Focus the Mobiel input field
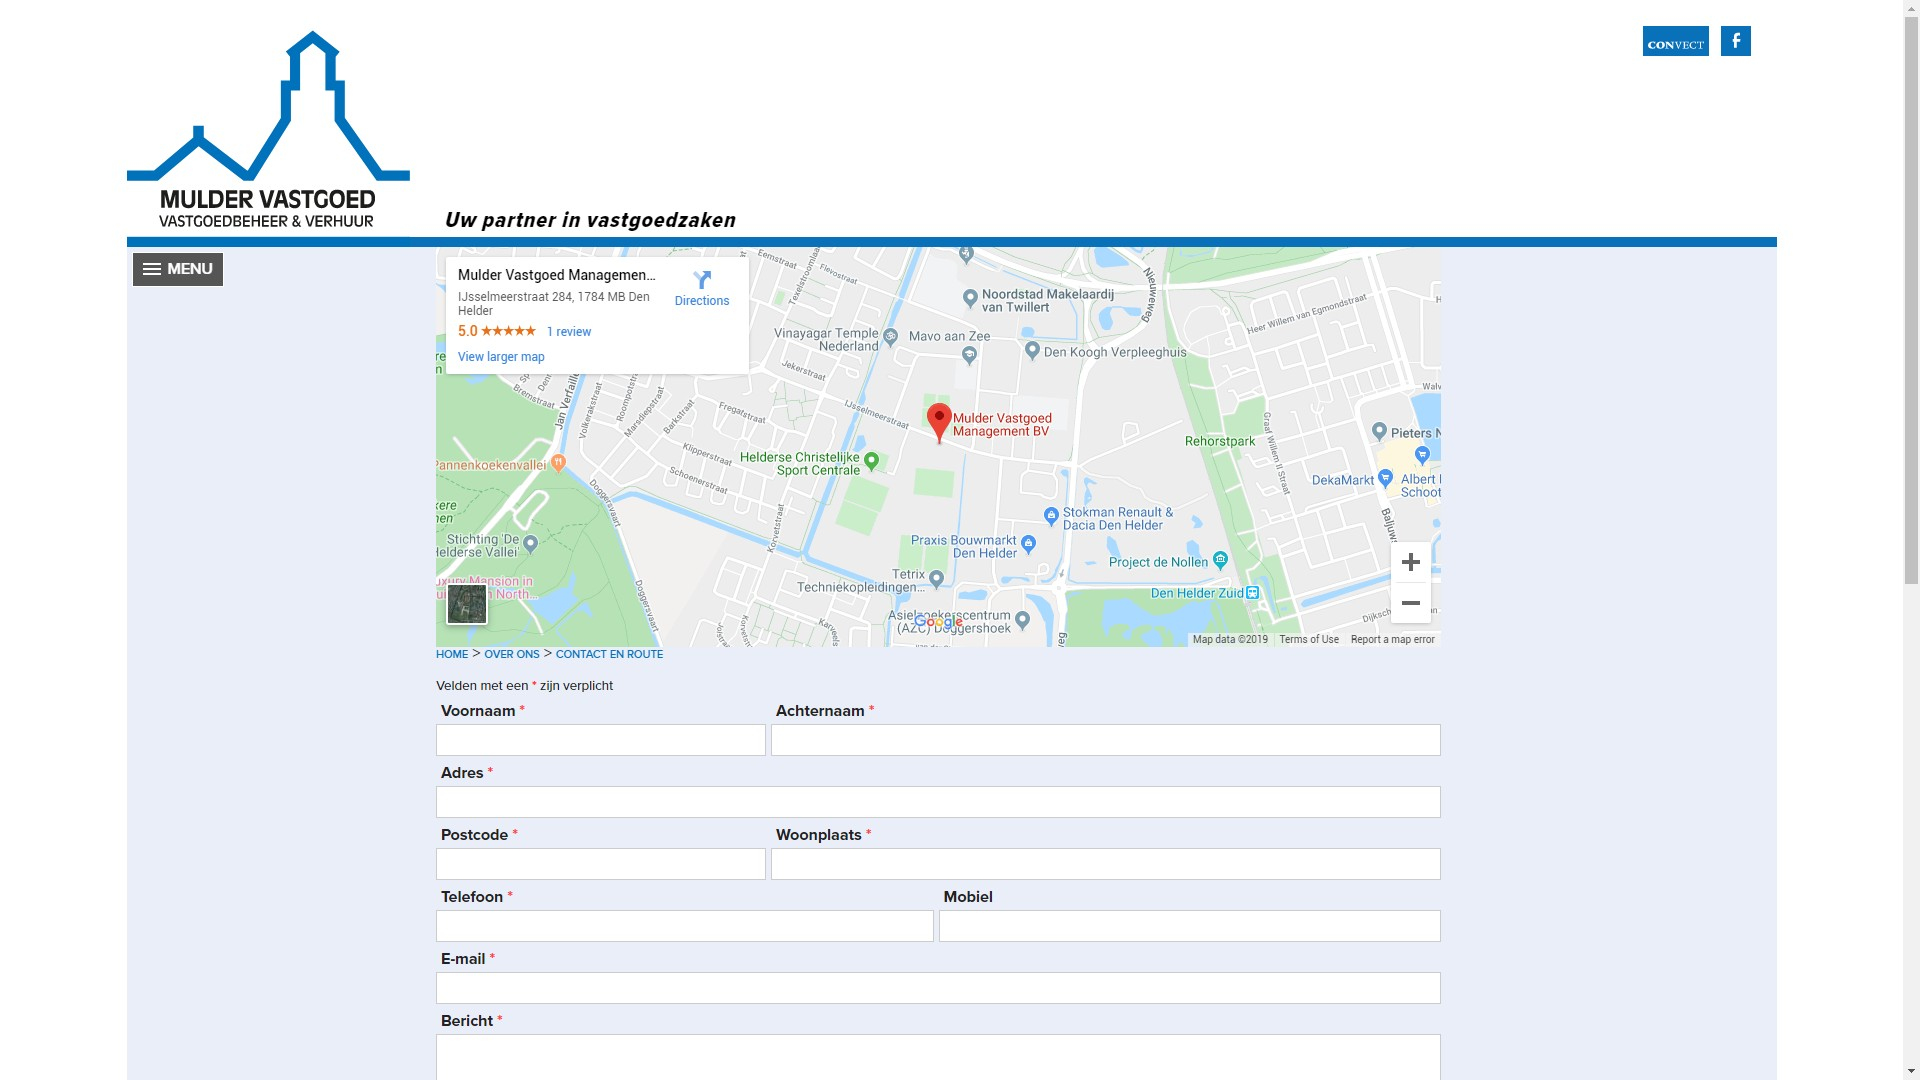The image size is (1920, 1080). pyautogui.click(x=1190, y=926)
